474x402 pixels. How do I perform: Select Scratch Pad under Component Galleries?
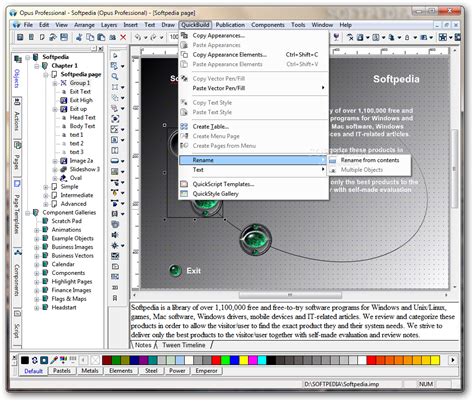(66, 221)
